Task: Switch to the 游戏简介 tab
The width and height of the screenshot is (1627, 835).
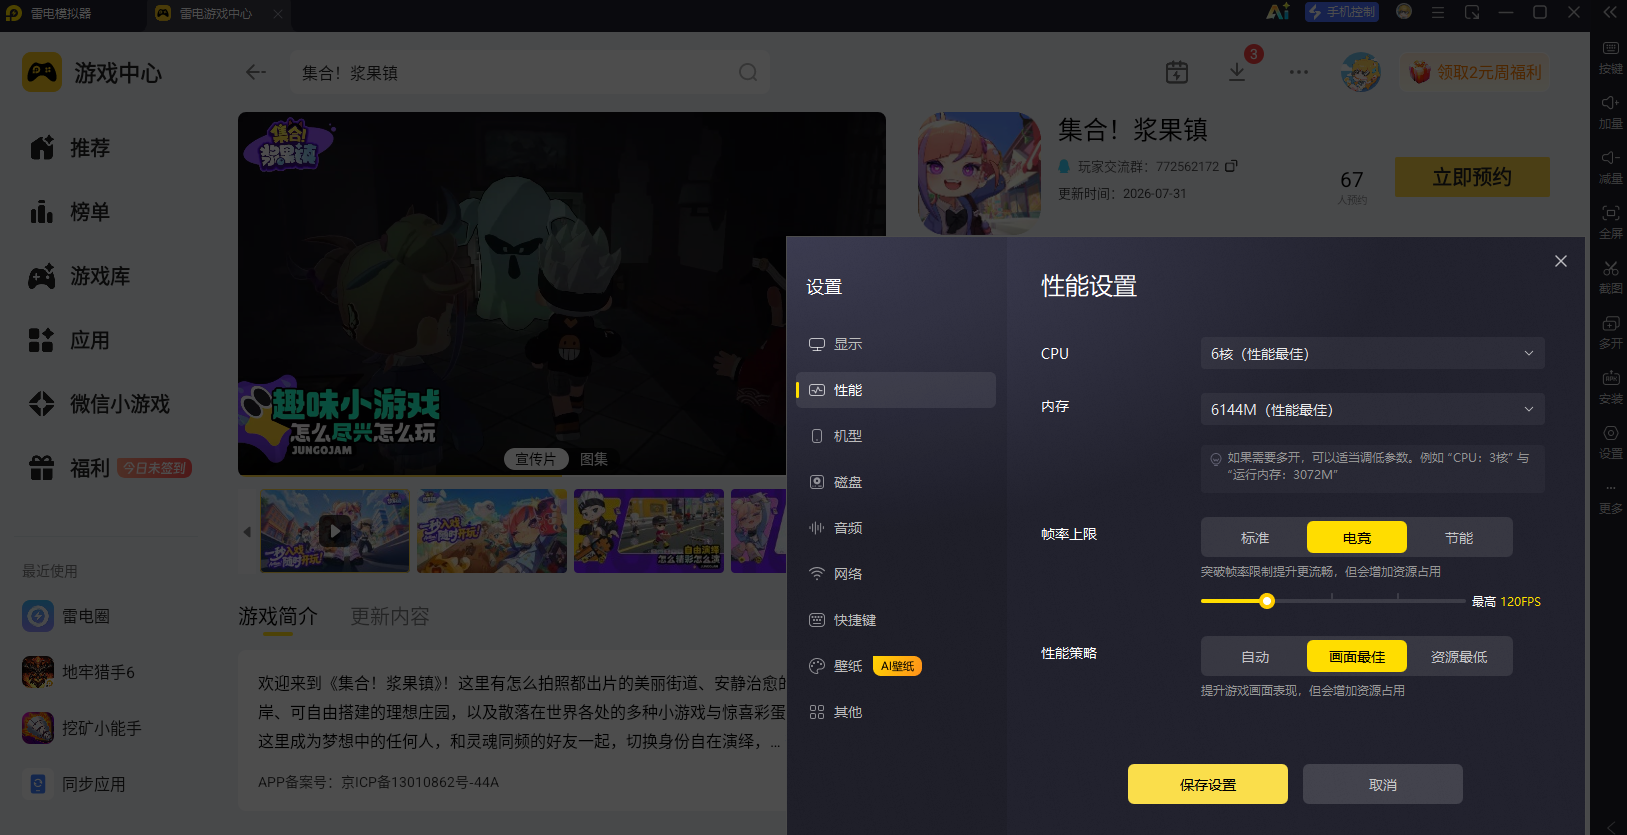Action: pyautogui.click(x=278, y=616)
